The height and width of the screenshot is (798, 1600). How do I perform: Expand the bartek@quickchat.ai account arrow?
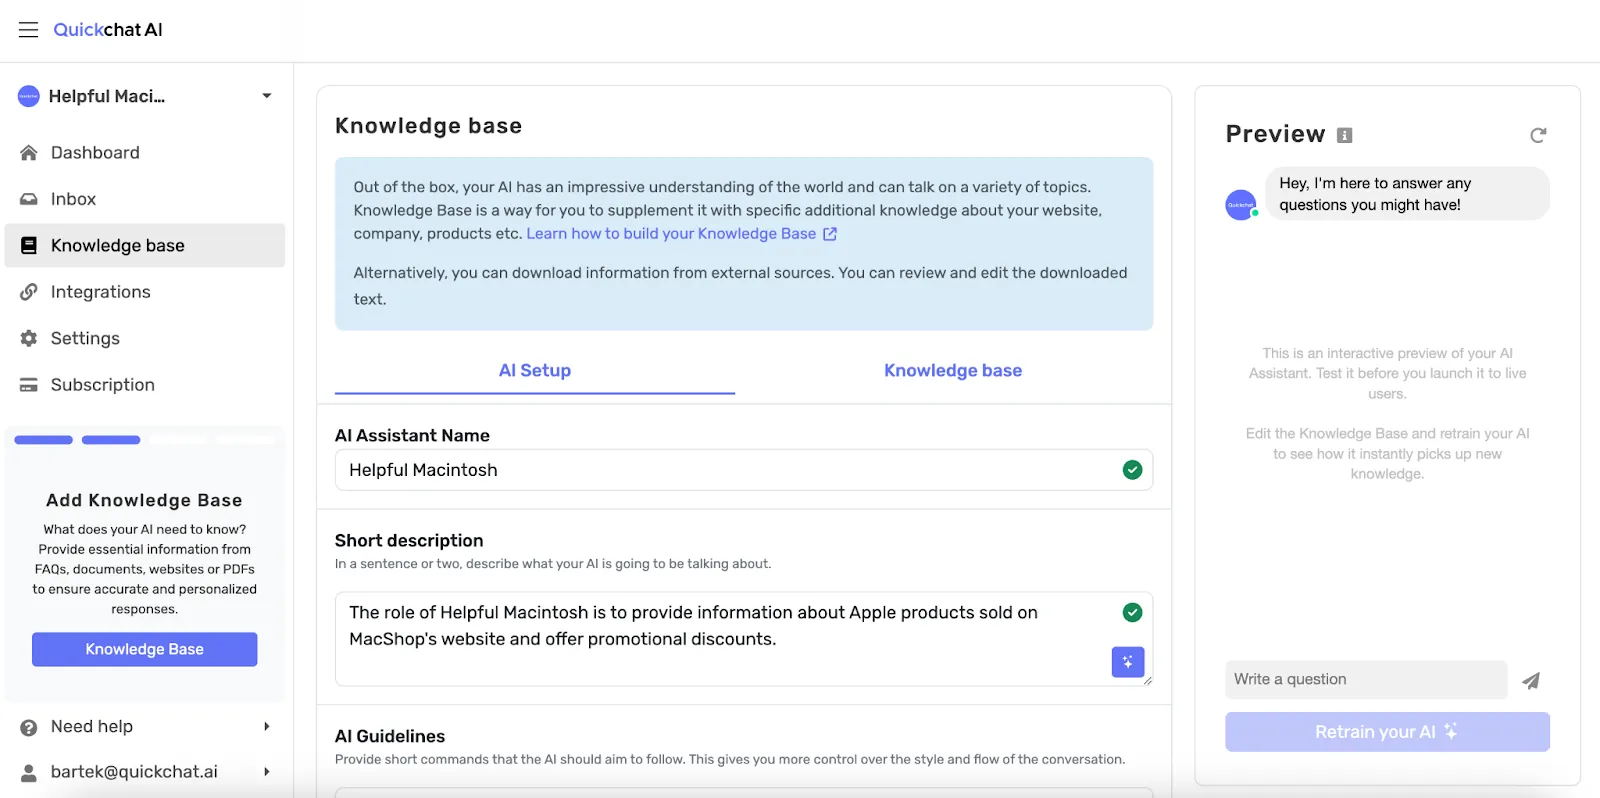click(267, 772)
